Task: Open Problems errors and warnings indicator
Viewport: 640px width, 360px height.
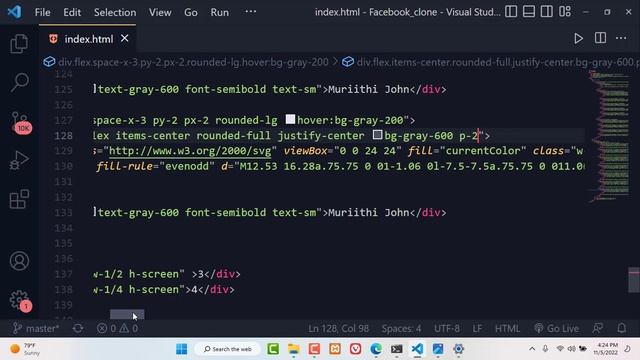Action: [x=118, y=328]
